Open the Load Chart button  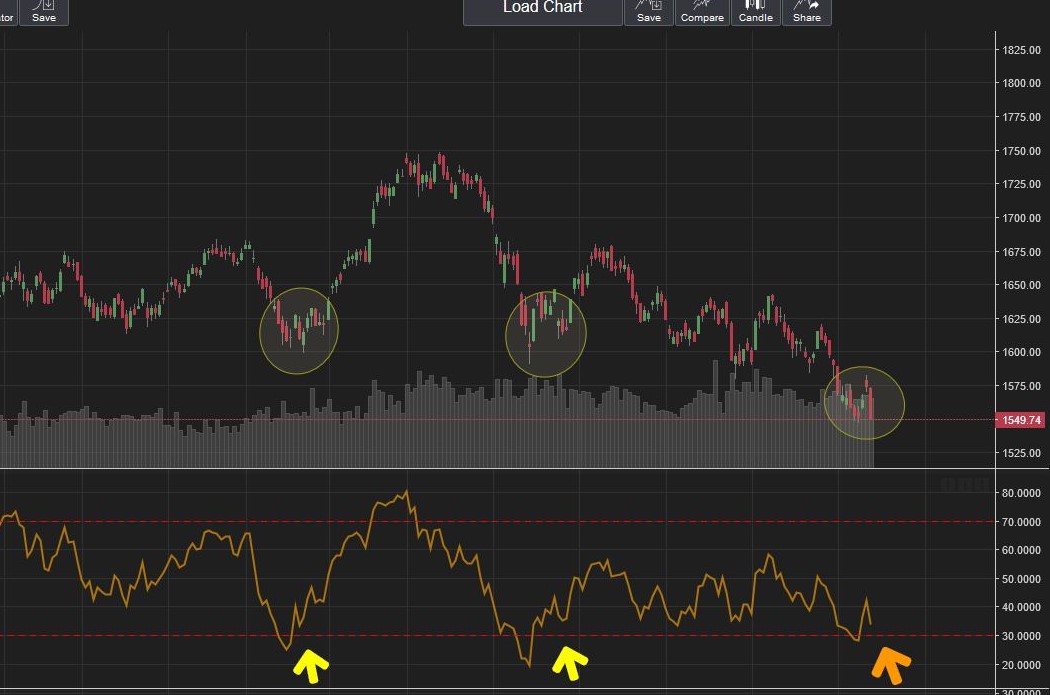(x=542, y=11)
